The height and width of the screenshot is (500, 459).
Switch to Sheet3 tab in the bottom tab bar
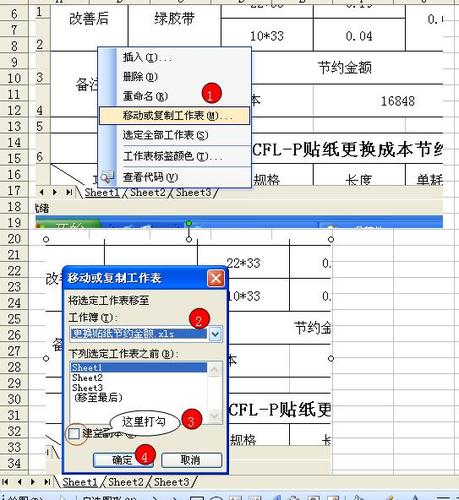tap(171, 482)
